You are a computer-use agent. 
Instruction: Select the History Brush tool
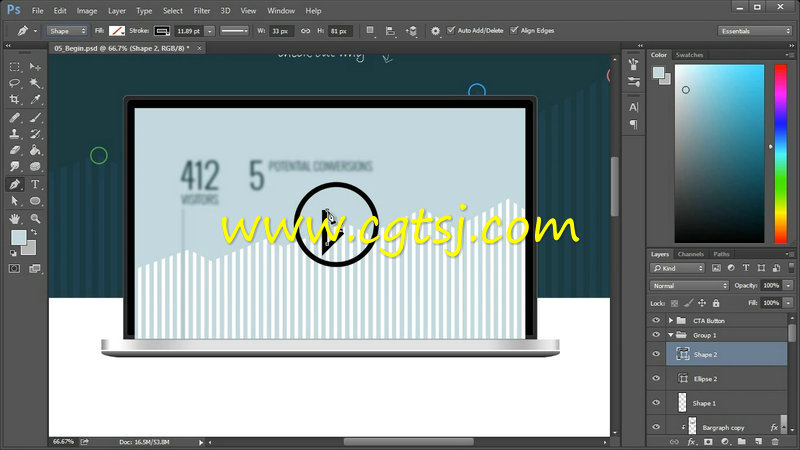click(35, 134)
